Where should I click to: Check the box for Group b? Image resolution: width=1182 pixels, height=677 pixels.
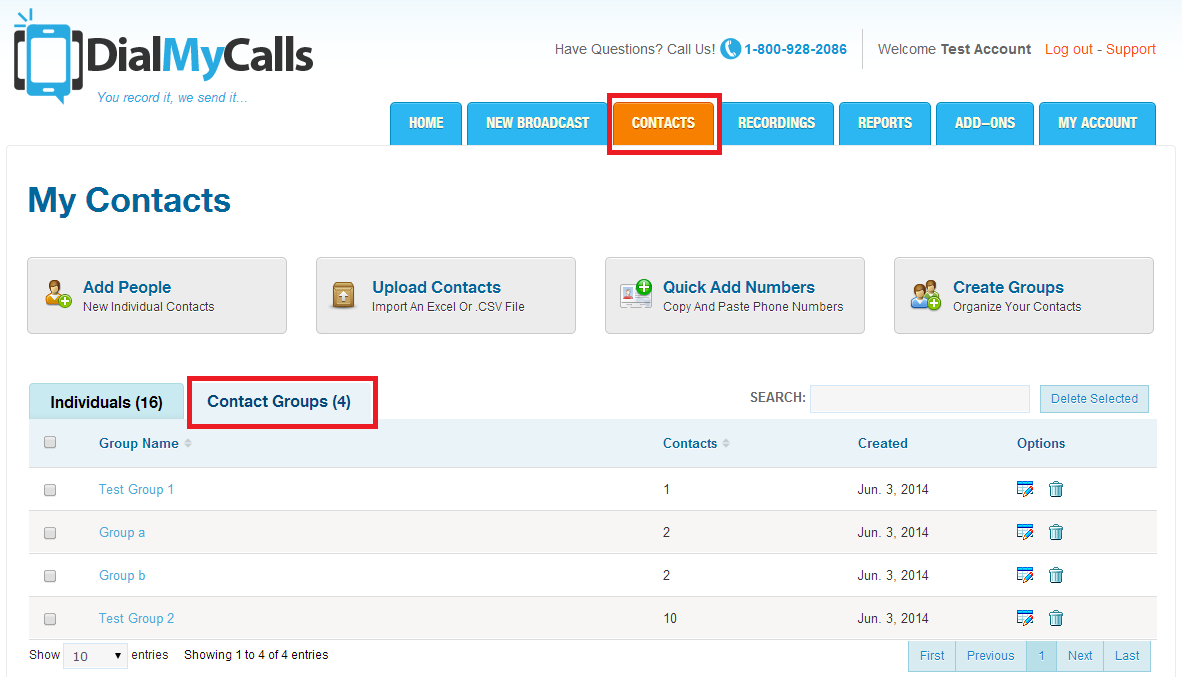point(50,576)
